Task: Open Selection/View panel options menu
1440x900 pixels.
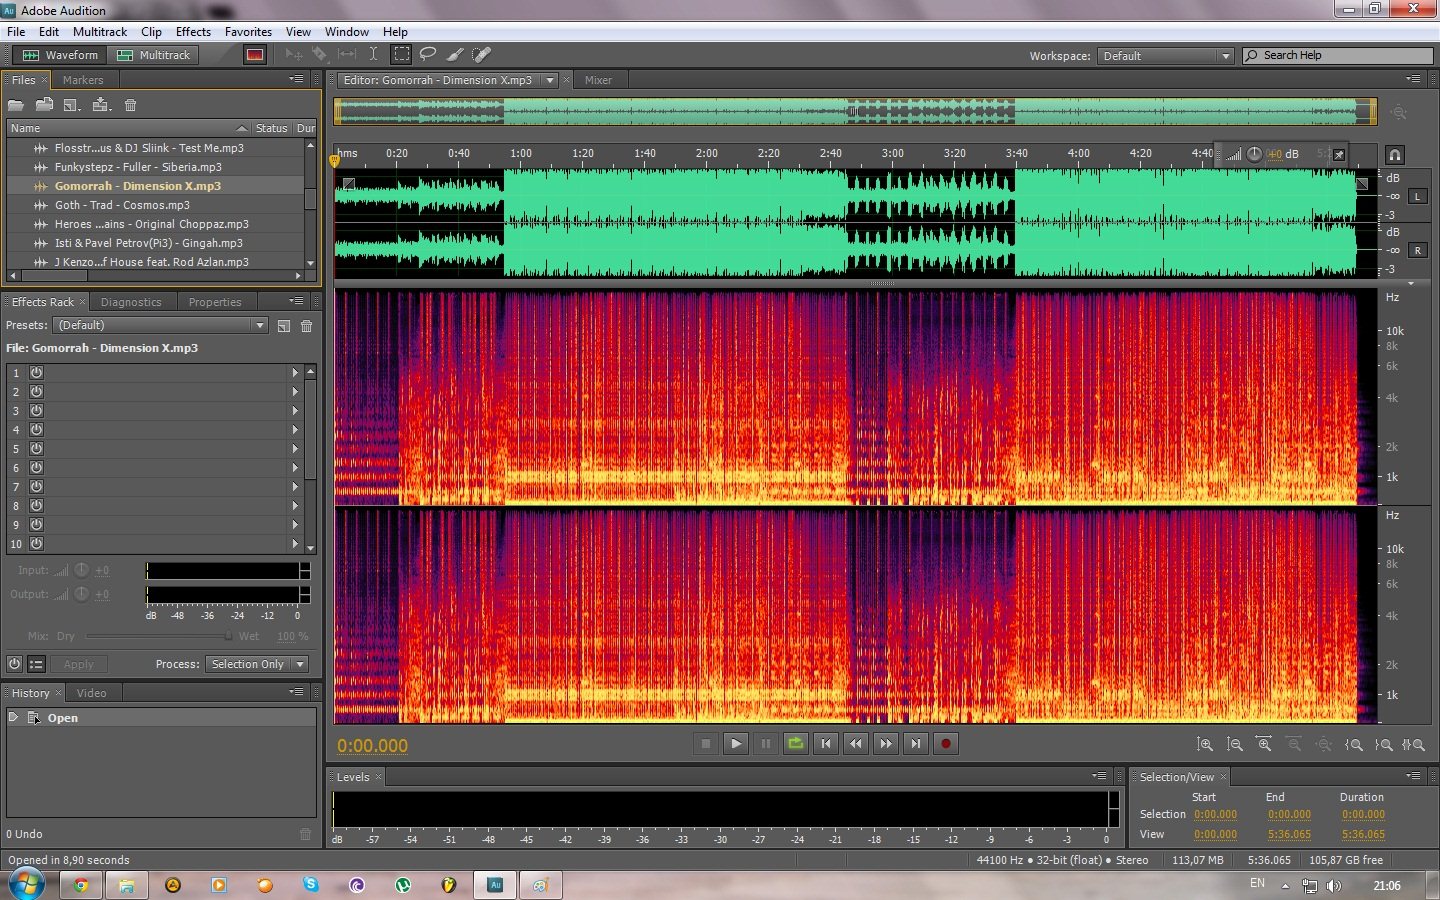Action: 1413,776
